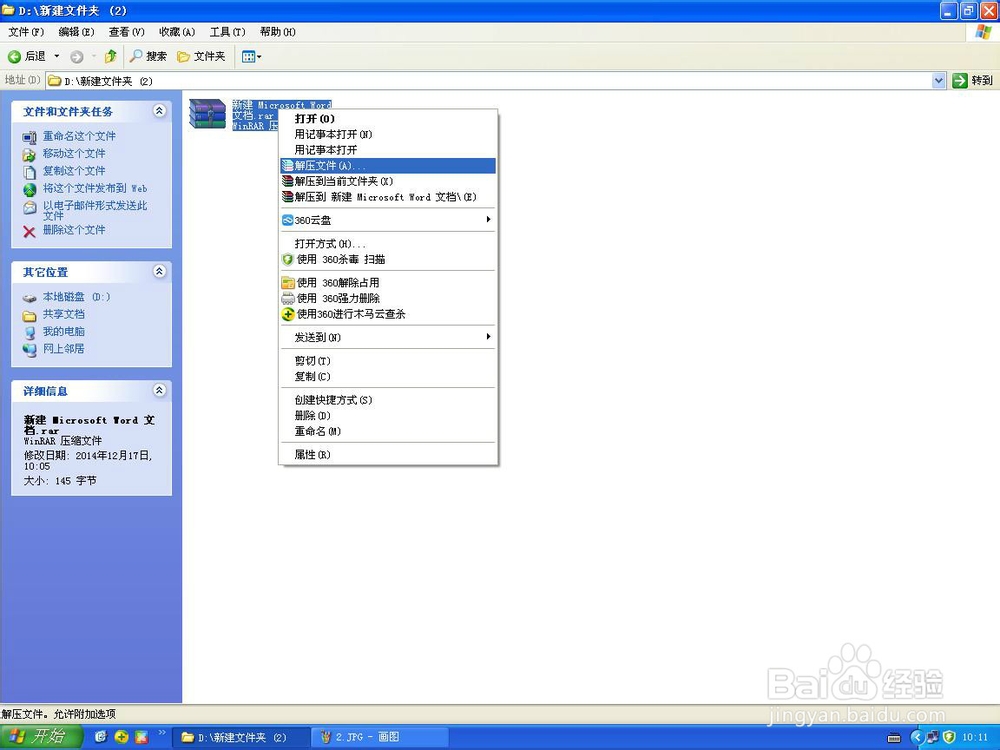Expand the hidden tray icons arrow
This screenshot has width=1000, height=750.
tap(918, 737)
